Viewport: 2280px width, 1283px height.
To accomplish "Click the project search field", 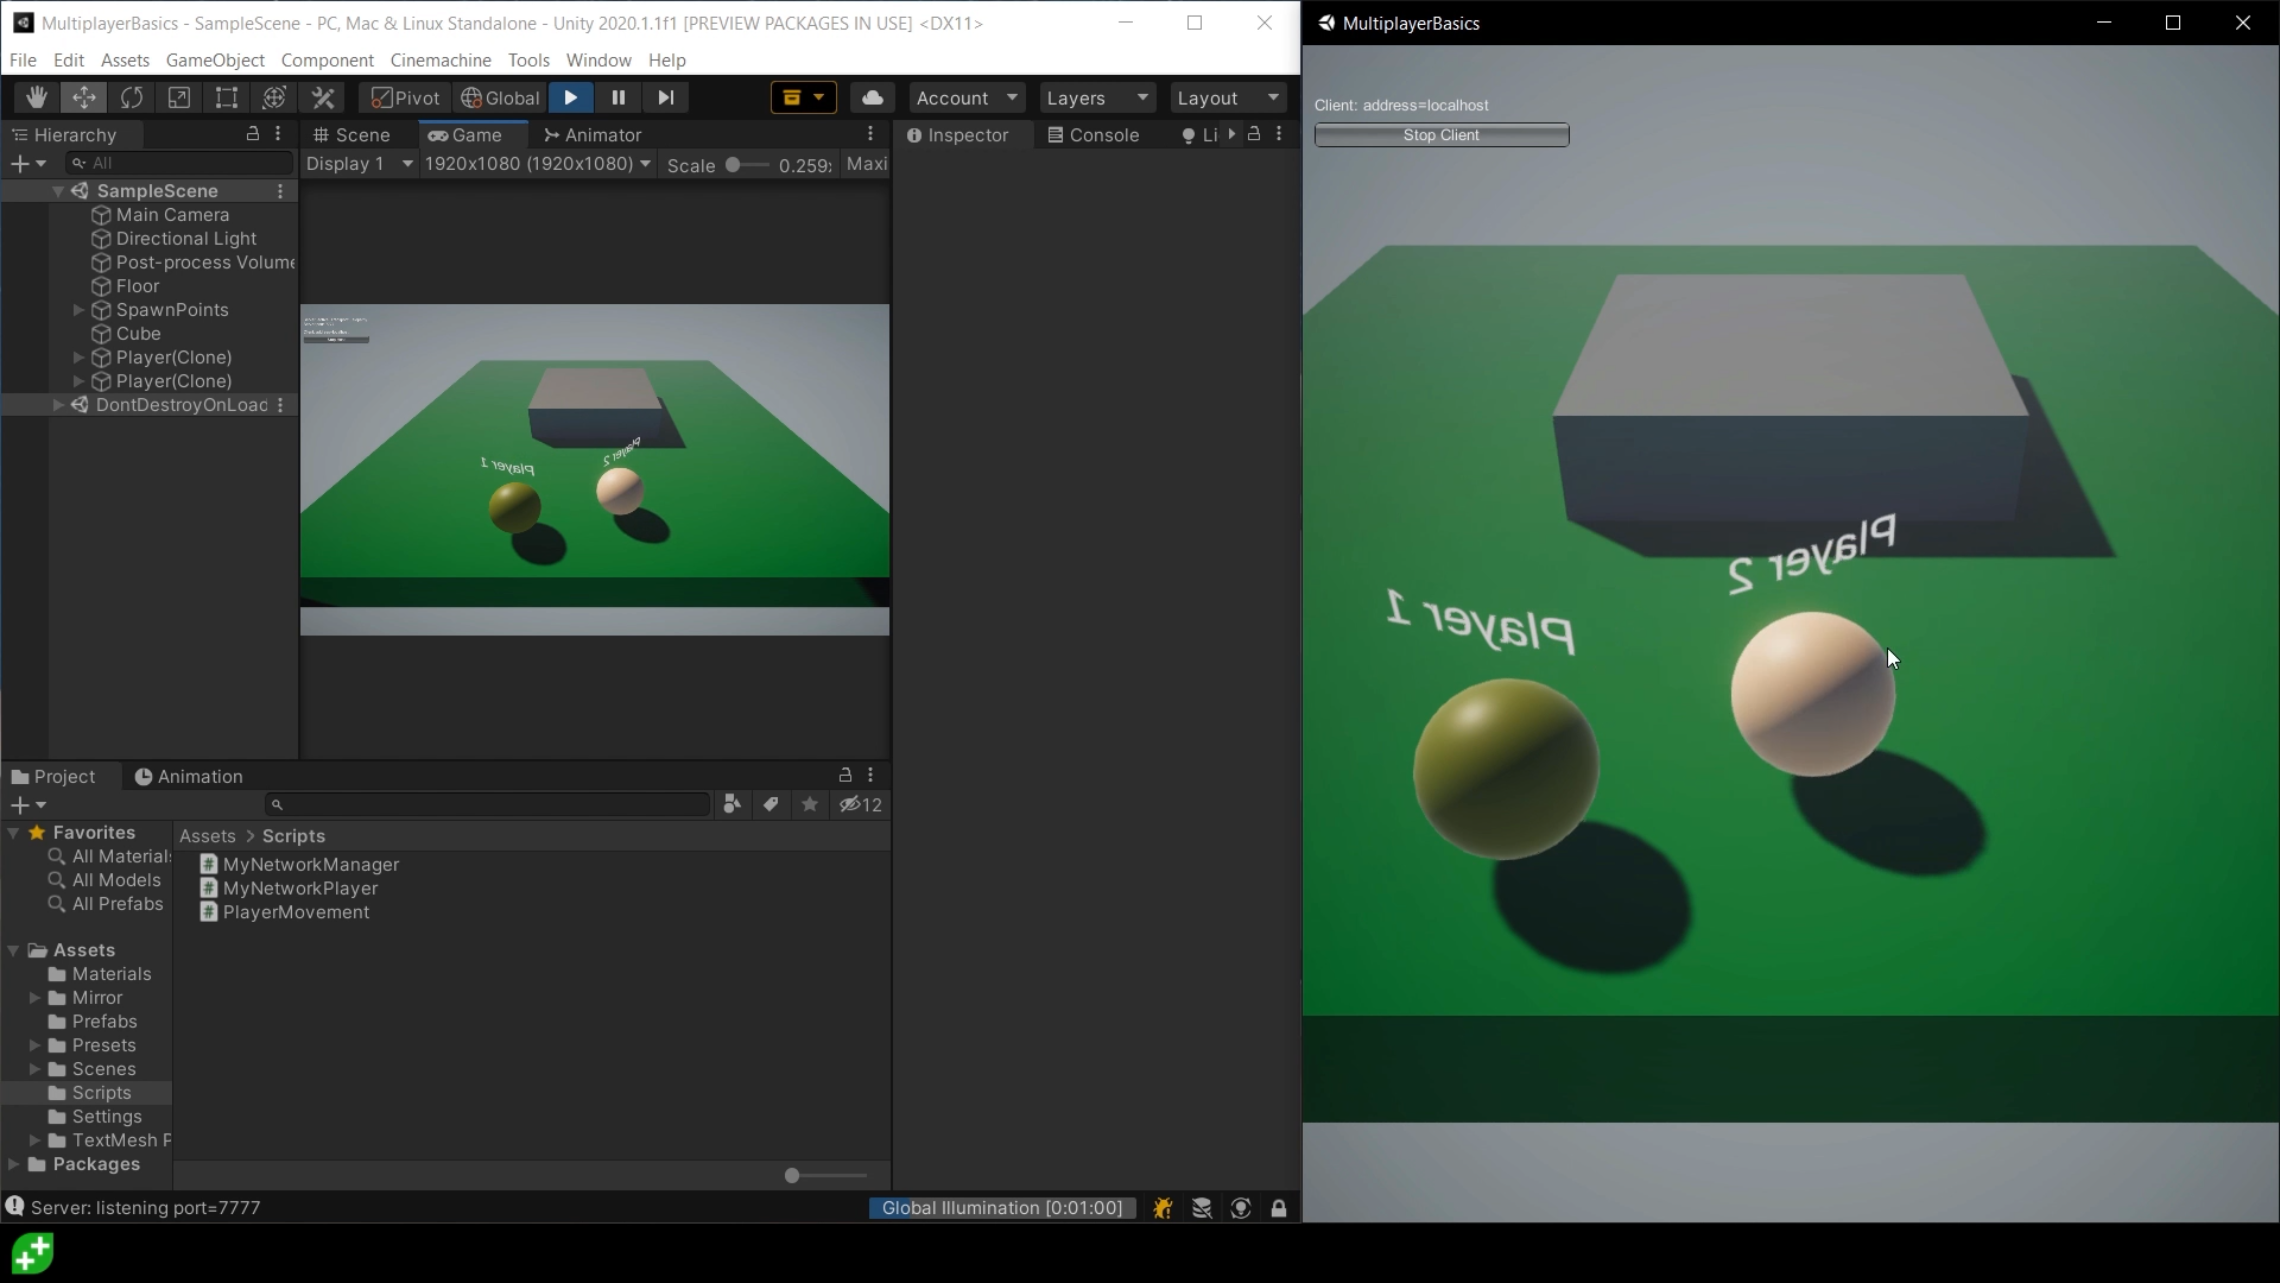I will (x=488, y=805).
